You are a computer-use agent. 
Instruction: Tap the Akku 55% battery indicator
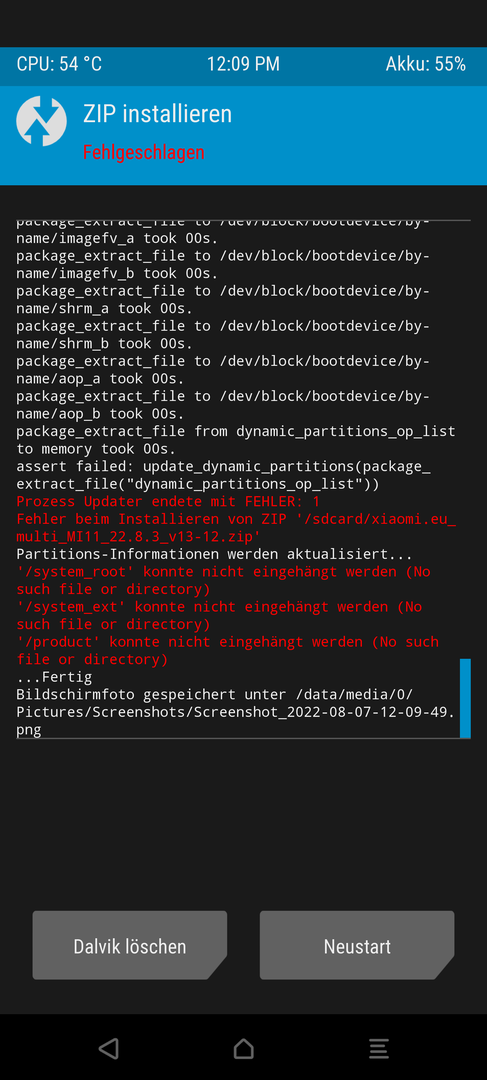(x=426, y=64)
